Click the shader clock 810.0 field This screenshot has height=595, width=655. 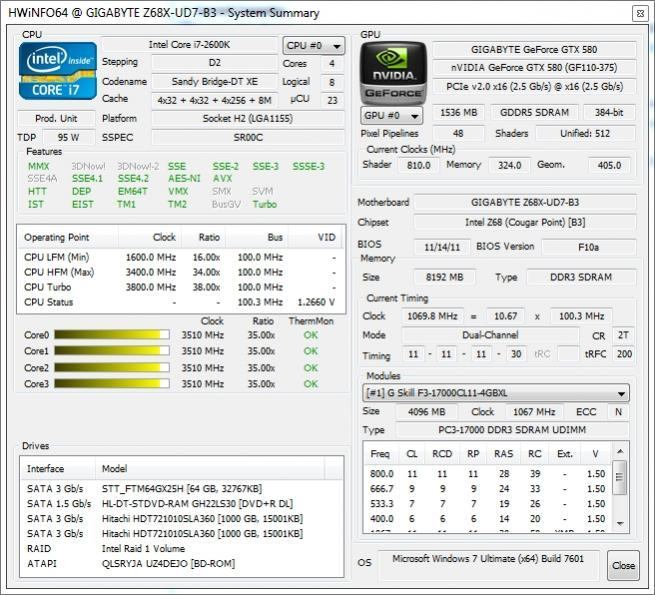click(x=418, y=165)
